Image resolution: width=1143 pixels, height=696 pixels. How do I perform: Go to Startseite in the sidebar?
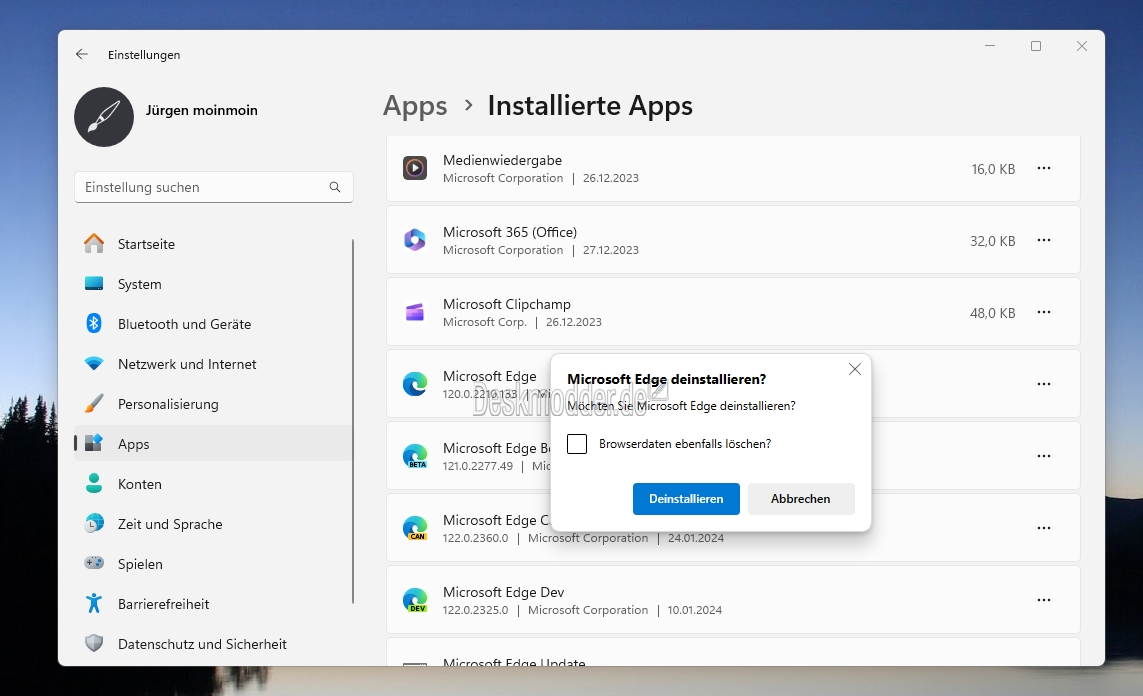click(213, 244)
